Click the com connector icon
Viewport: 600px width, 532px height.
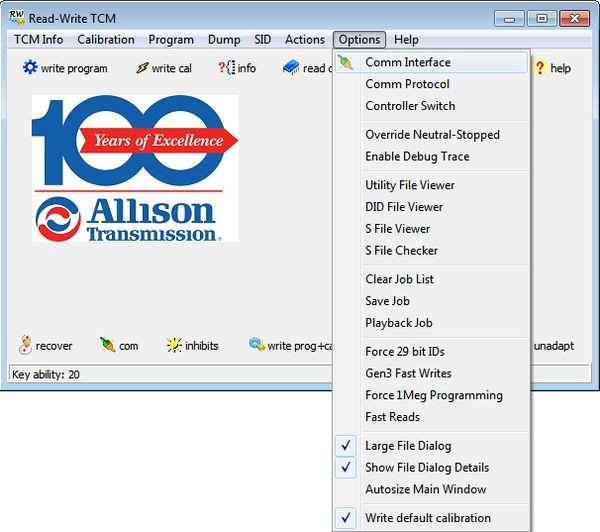click(x=108, y=345)
